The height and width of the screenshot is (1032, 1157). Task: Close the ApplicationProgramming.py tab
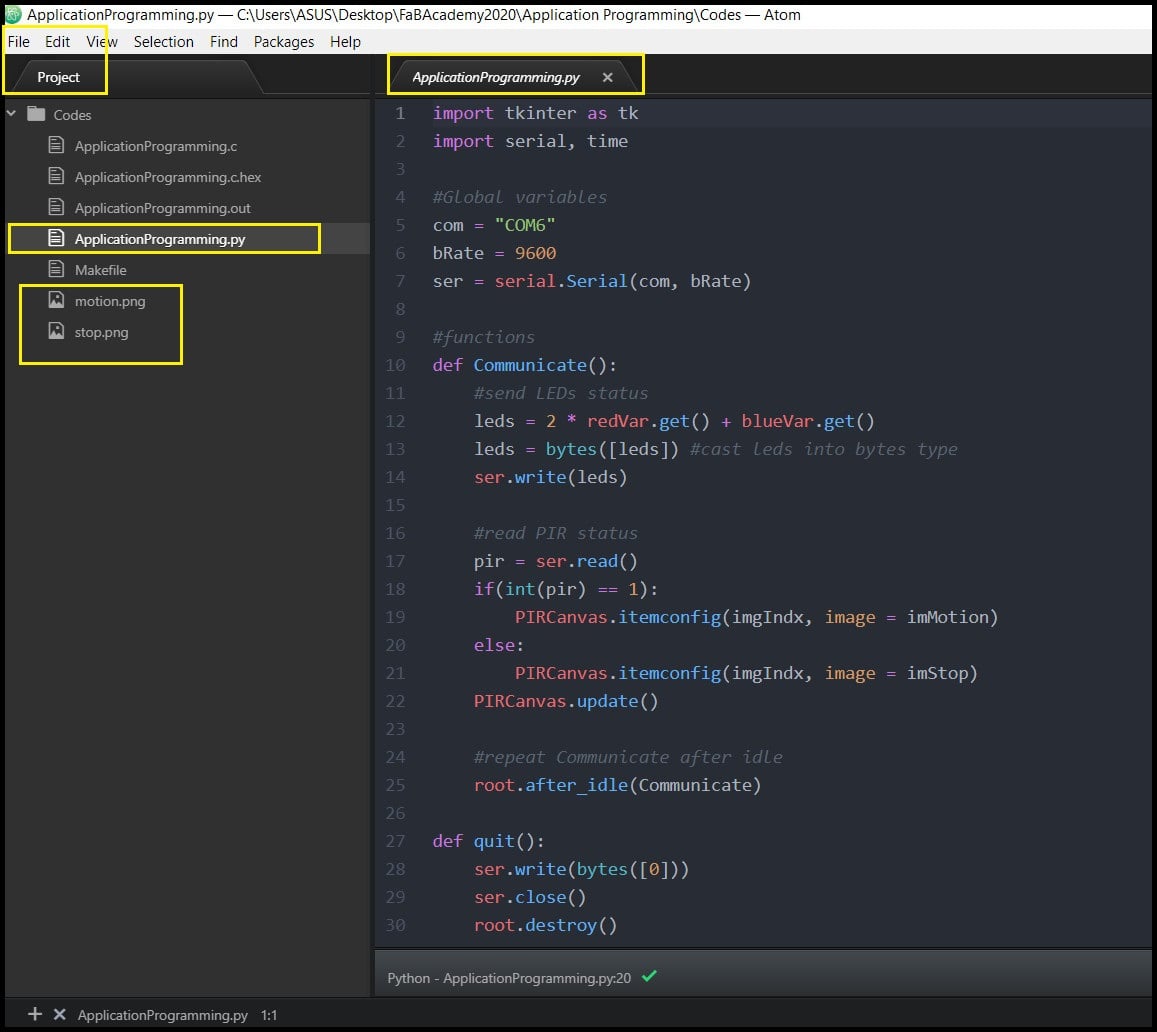coord(607,77)
